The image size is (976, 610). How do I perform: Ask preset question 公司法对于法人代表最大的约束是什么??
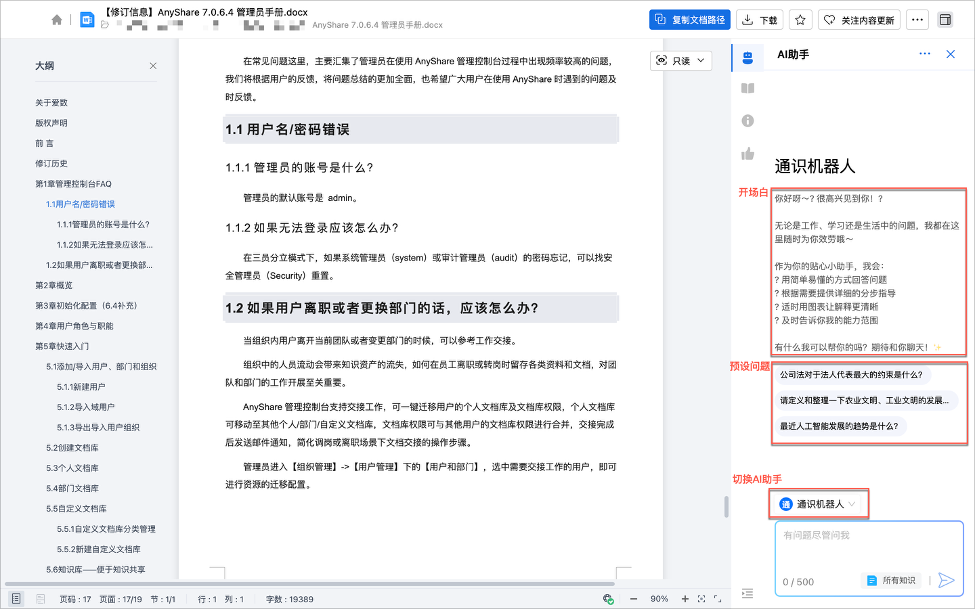tap(852, 375)
